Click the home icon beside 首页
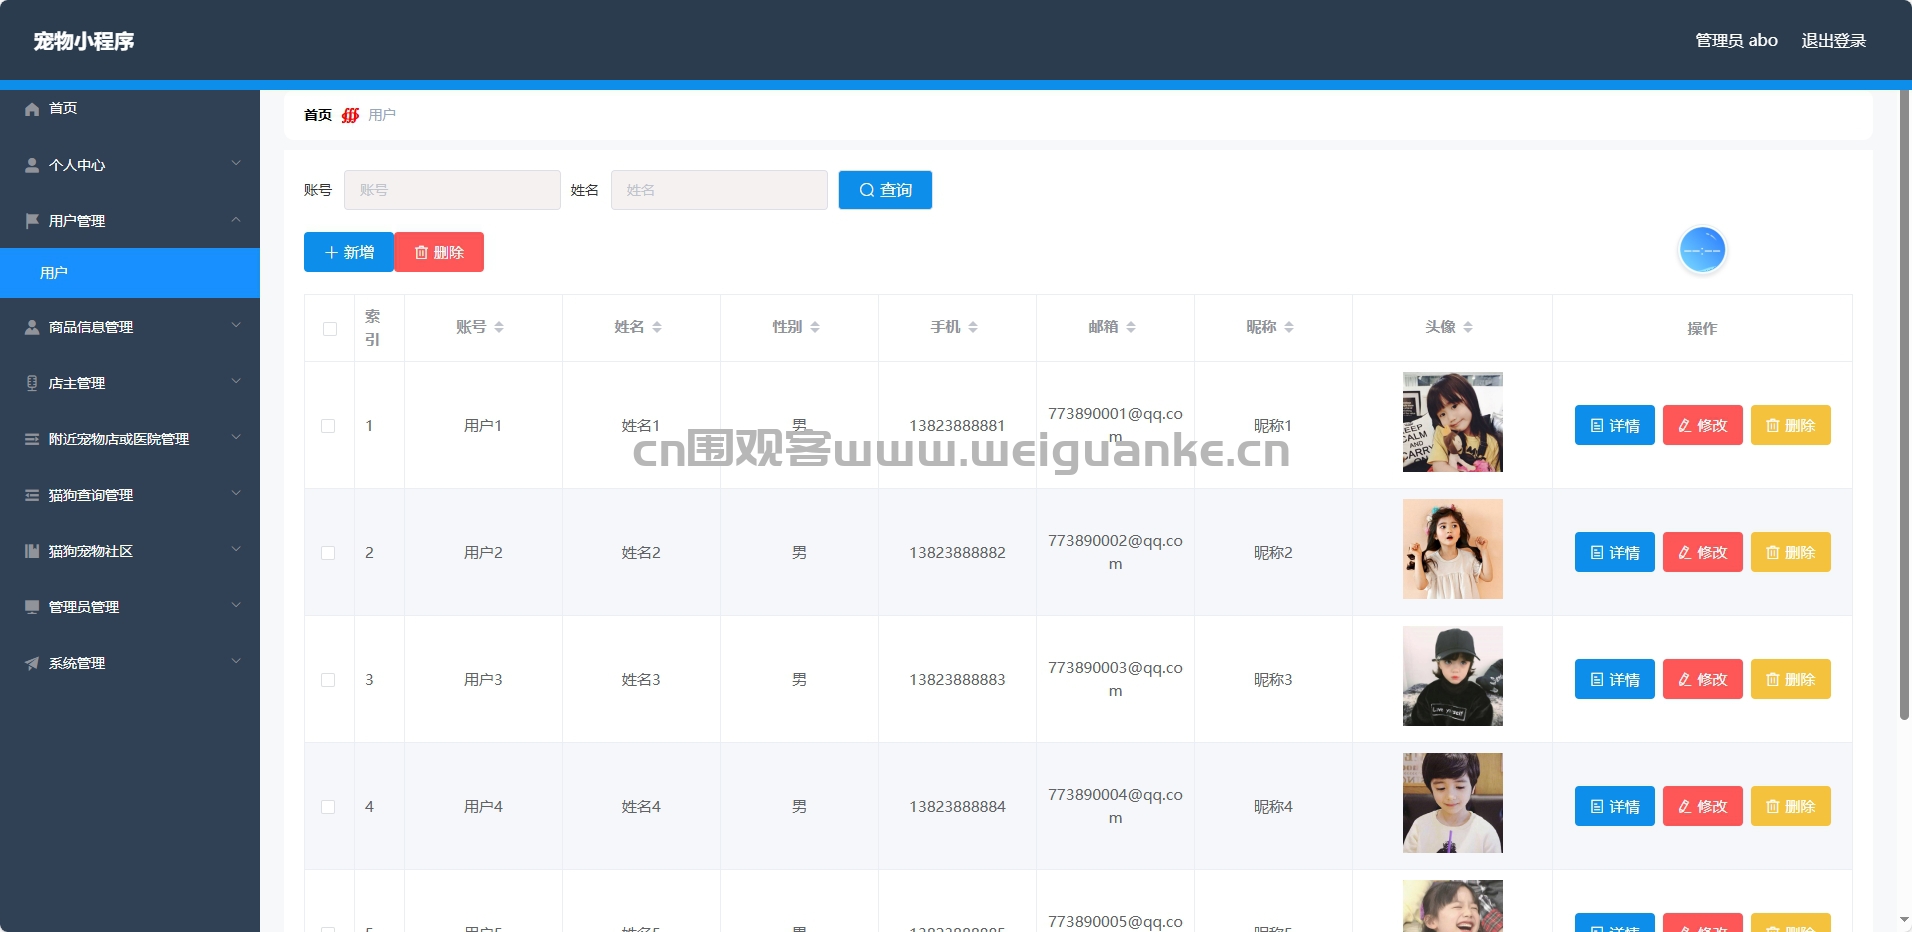Viewport: 1912px width, 932px height. coord(32,109)
